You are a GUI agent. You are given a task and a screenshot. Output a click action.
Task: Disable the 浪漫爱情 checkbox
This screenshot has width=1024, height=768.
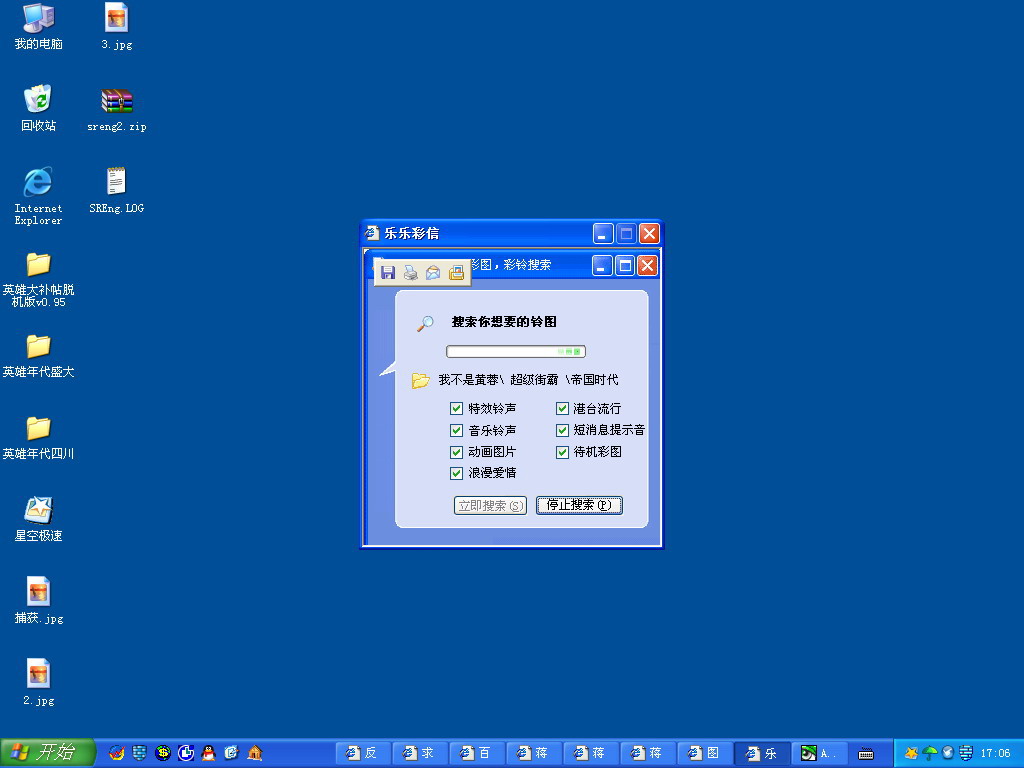pyautogui.click(x=457, y=473)
